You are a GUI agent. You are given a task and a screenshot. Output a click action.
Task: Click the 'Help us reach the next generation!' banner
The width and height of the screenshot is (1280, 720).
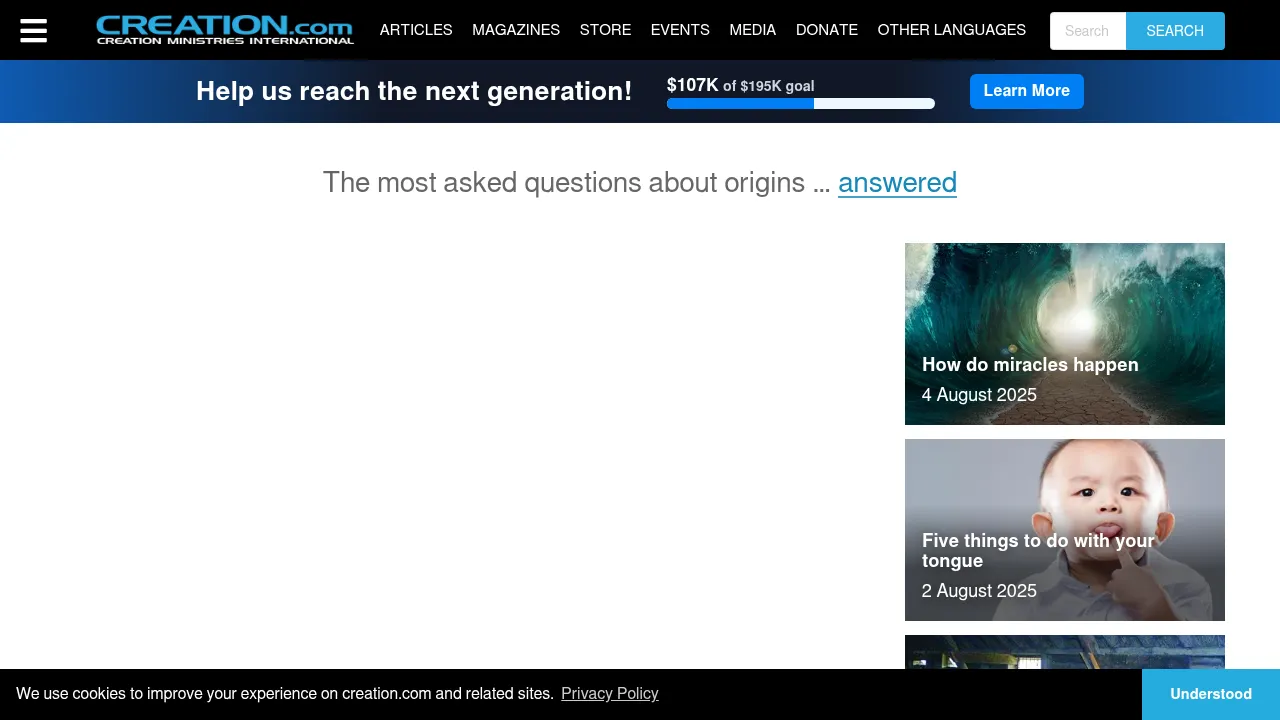click(414, 91)
